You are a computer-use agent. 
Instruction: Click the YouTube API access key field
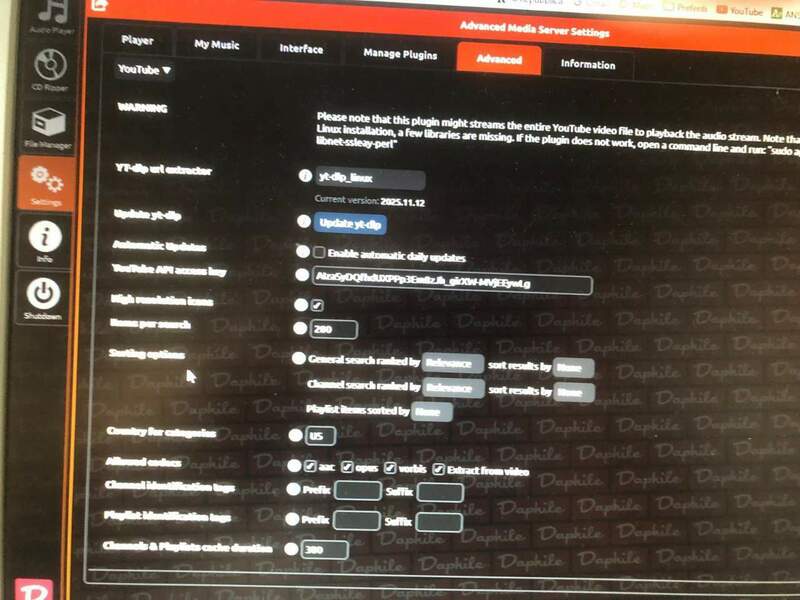click(452, 280)
